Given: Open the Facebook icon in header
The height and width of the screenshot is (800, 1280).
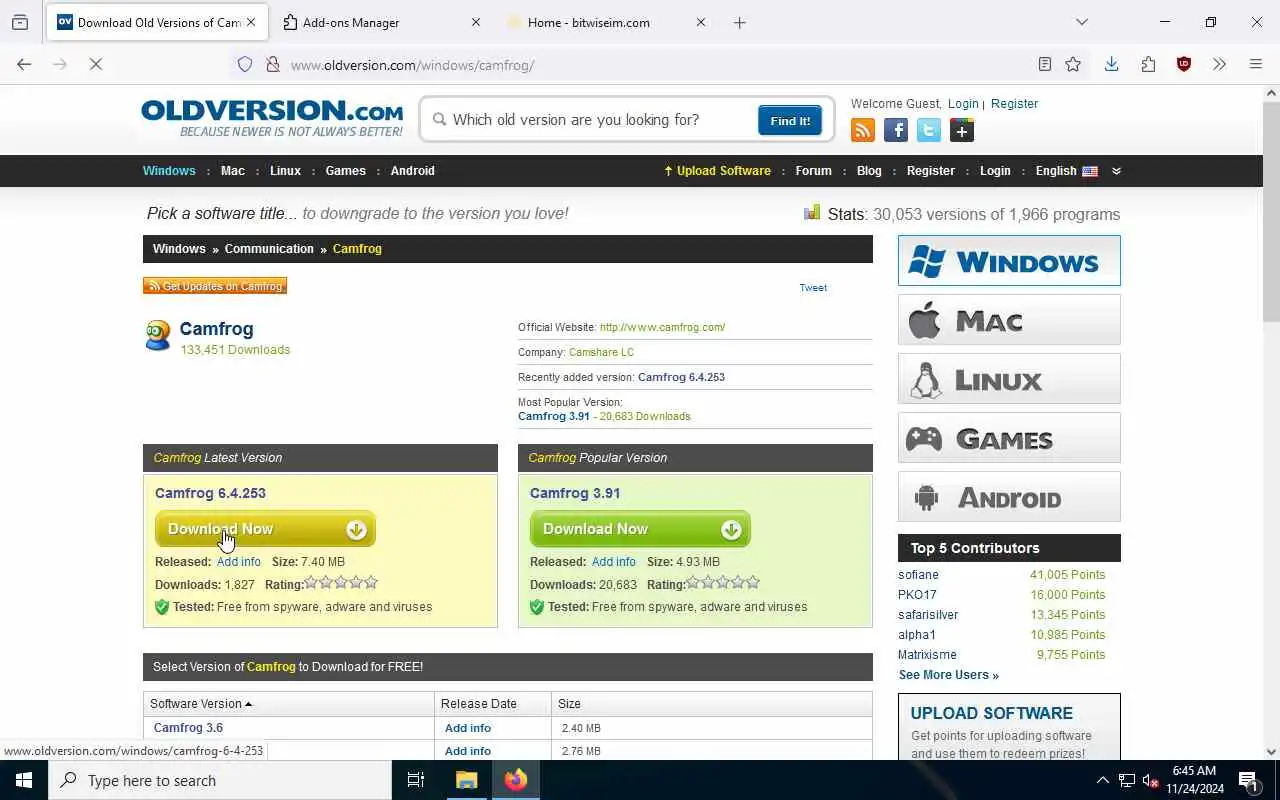Looking at the screenshot, I should [x=896, y=130].
